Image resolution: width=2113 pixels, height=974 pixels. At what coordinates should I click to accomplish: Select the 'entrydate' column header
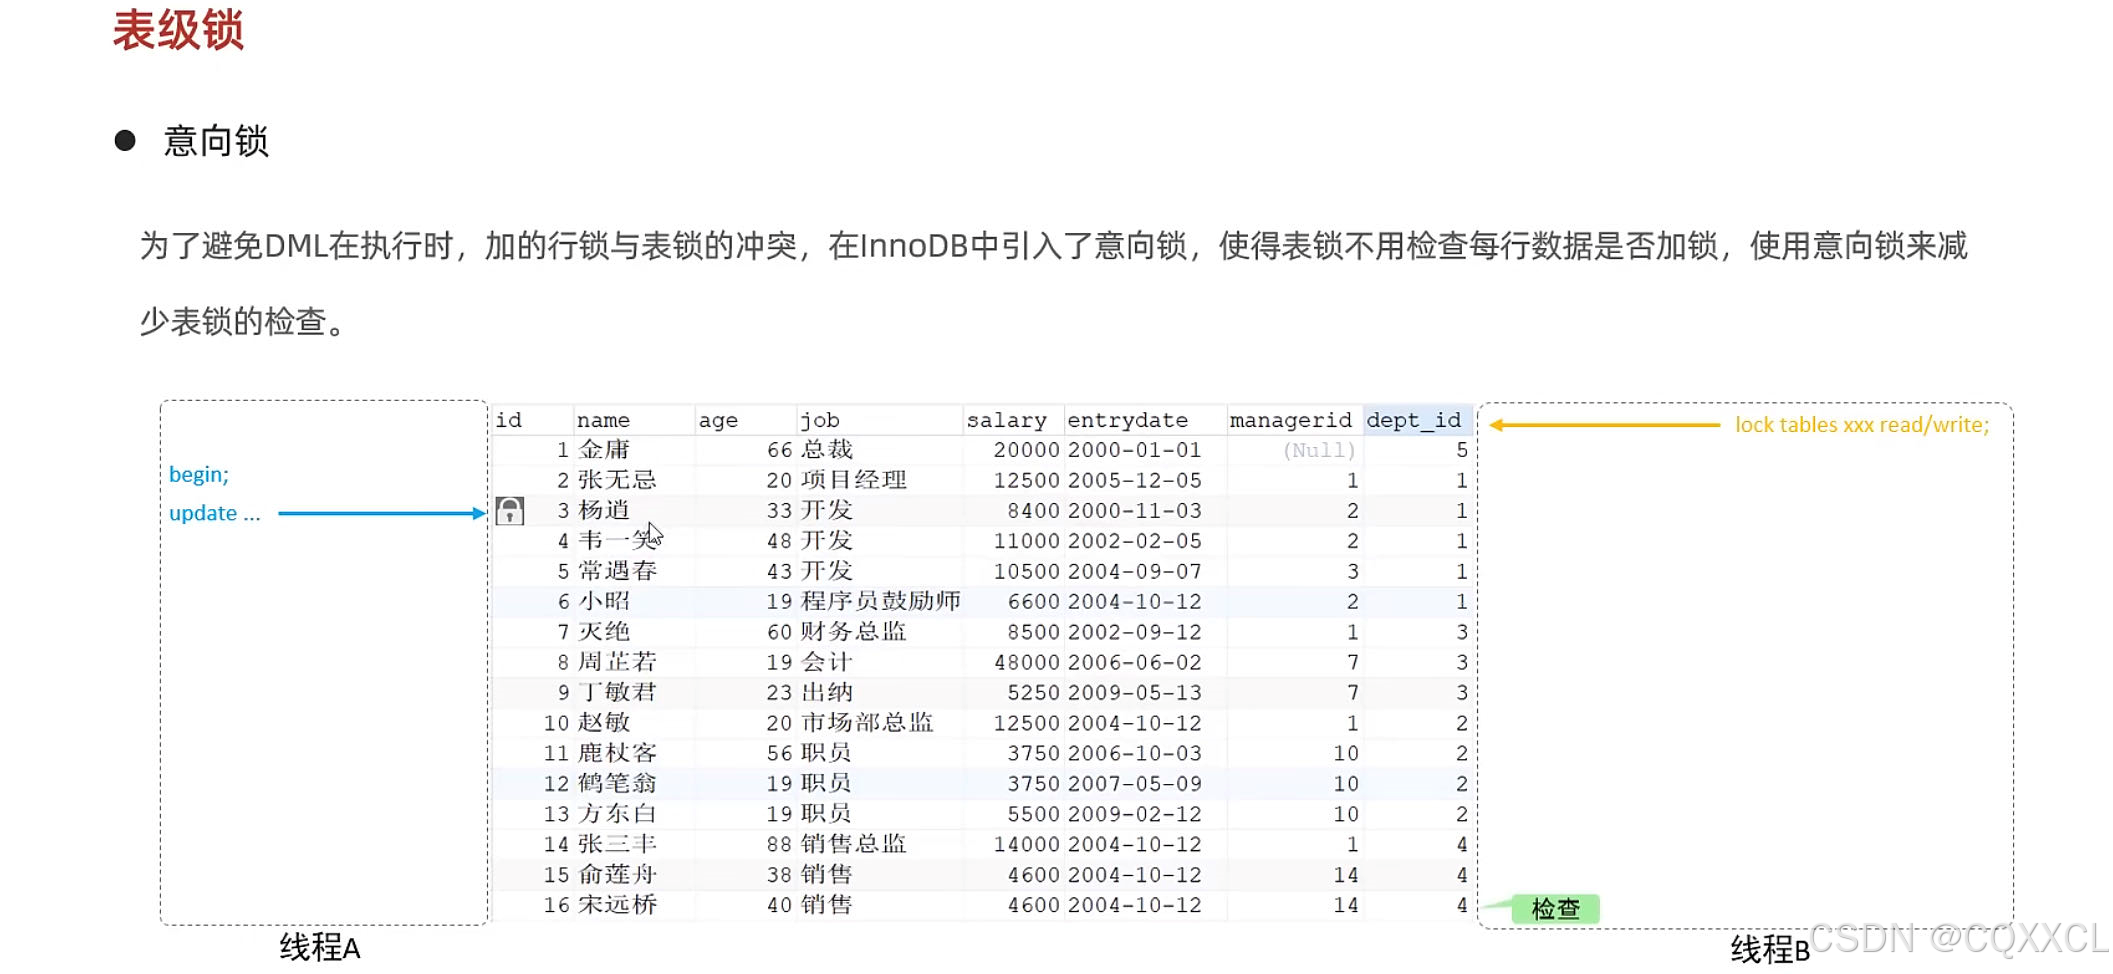point(1128,420)
